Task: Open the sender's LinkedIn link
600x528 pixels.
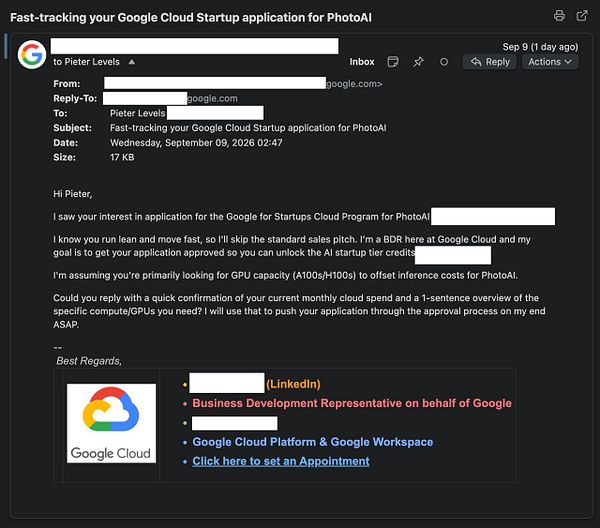Action: click(x=293, y=384)
